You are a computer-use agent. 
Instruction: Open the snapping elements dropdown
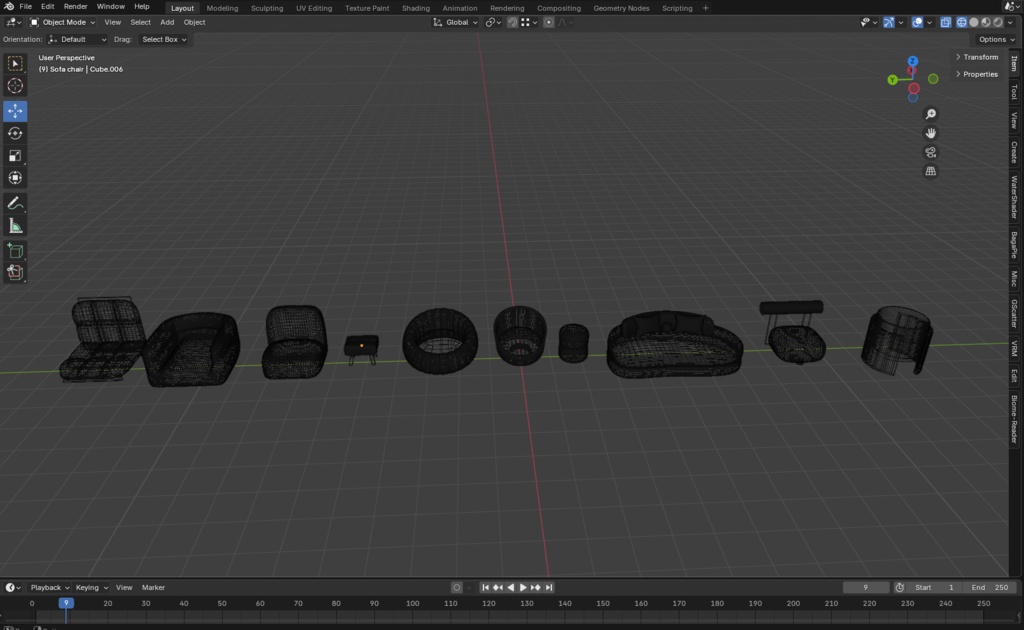[530, 22]
